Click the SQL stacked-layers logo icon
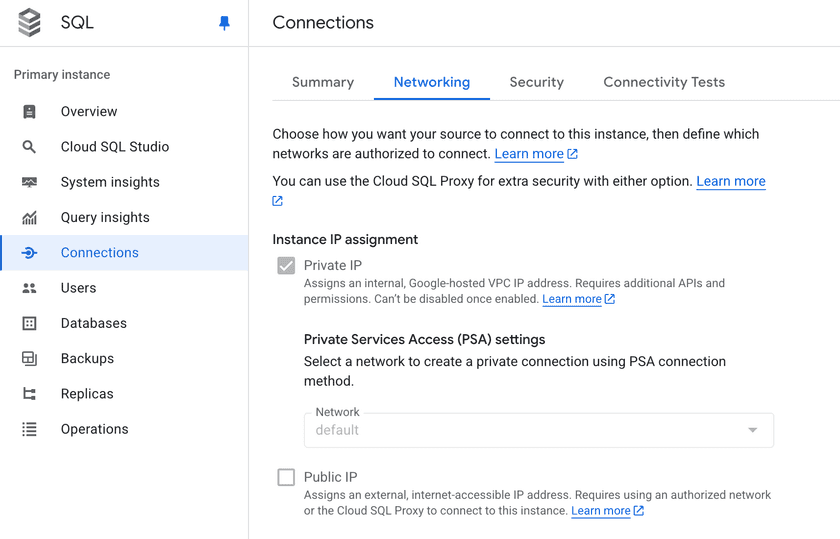This screenshot has width=840, height=539. pos(29,23)
